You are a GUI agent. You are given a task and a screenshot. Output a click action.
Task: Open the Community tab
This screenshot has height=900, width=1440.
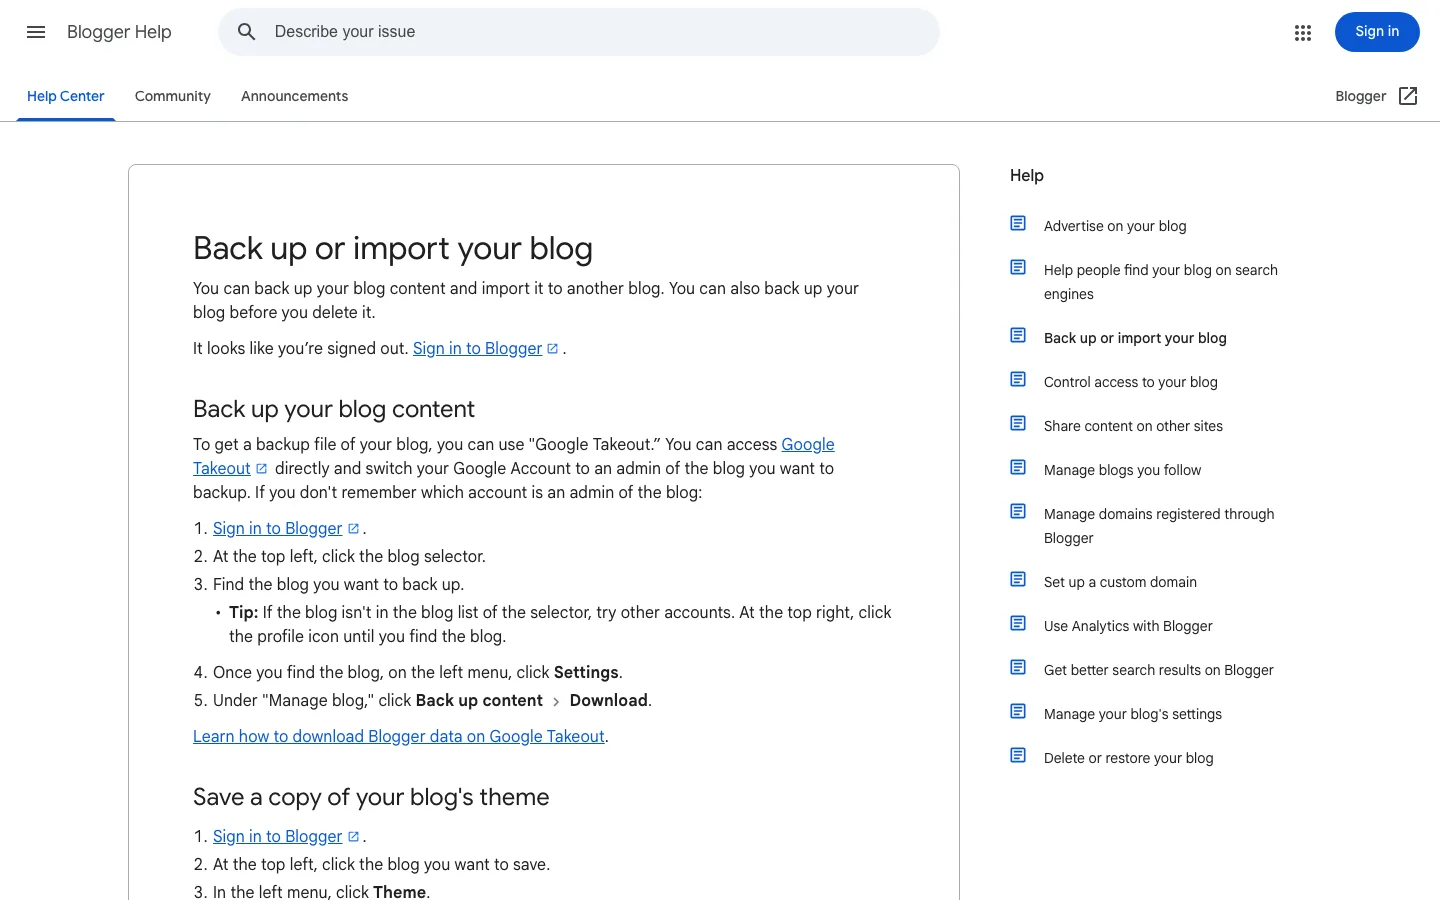tap(173, 96)
